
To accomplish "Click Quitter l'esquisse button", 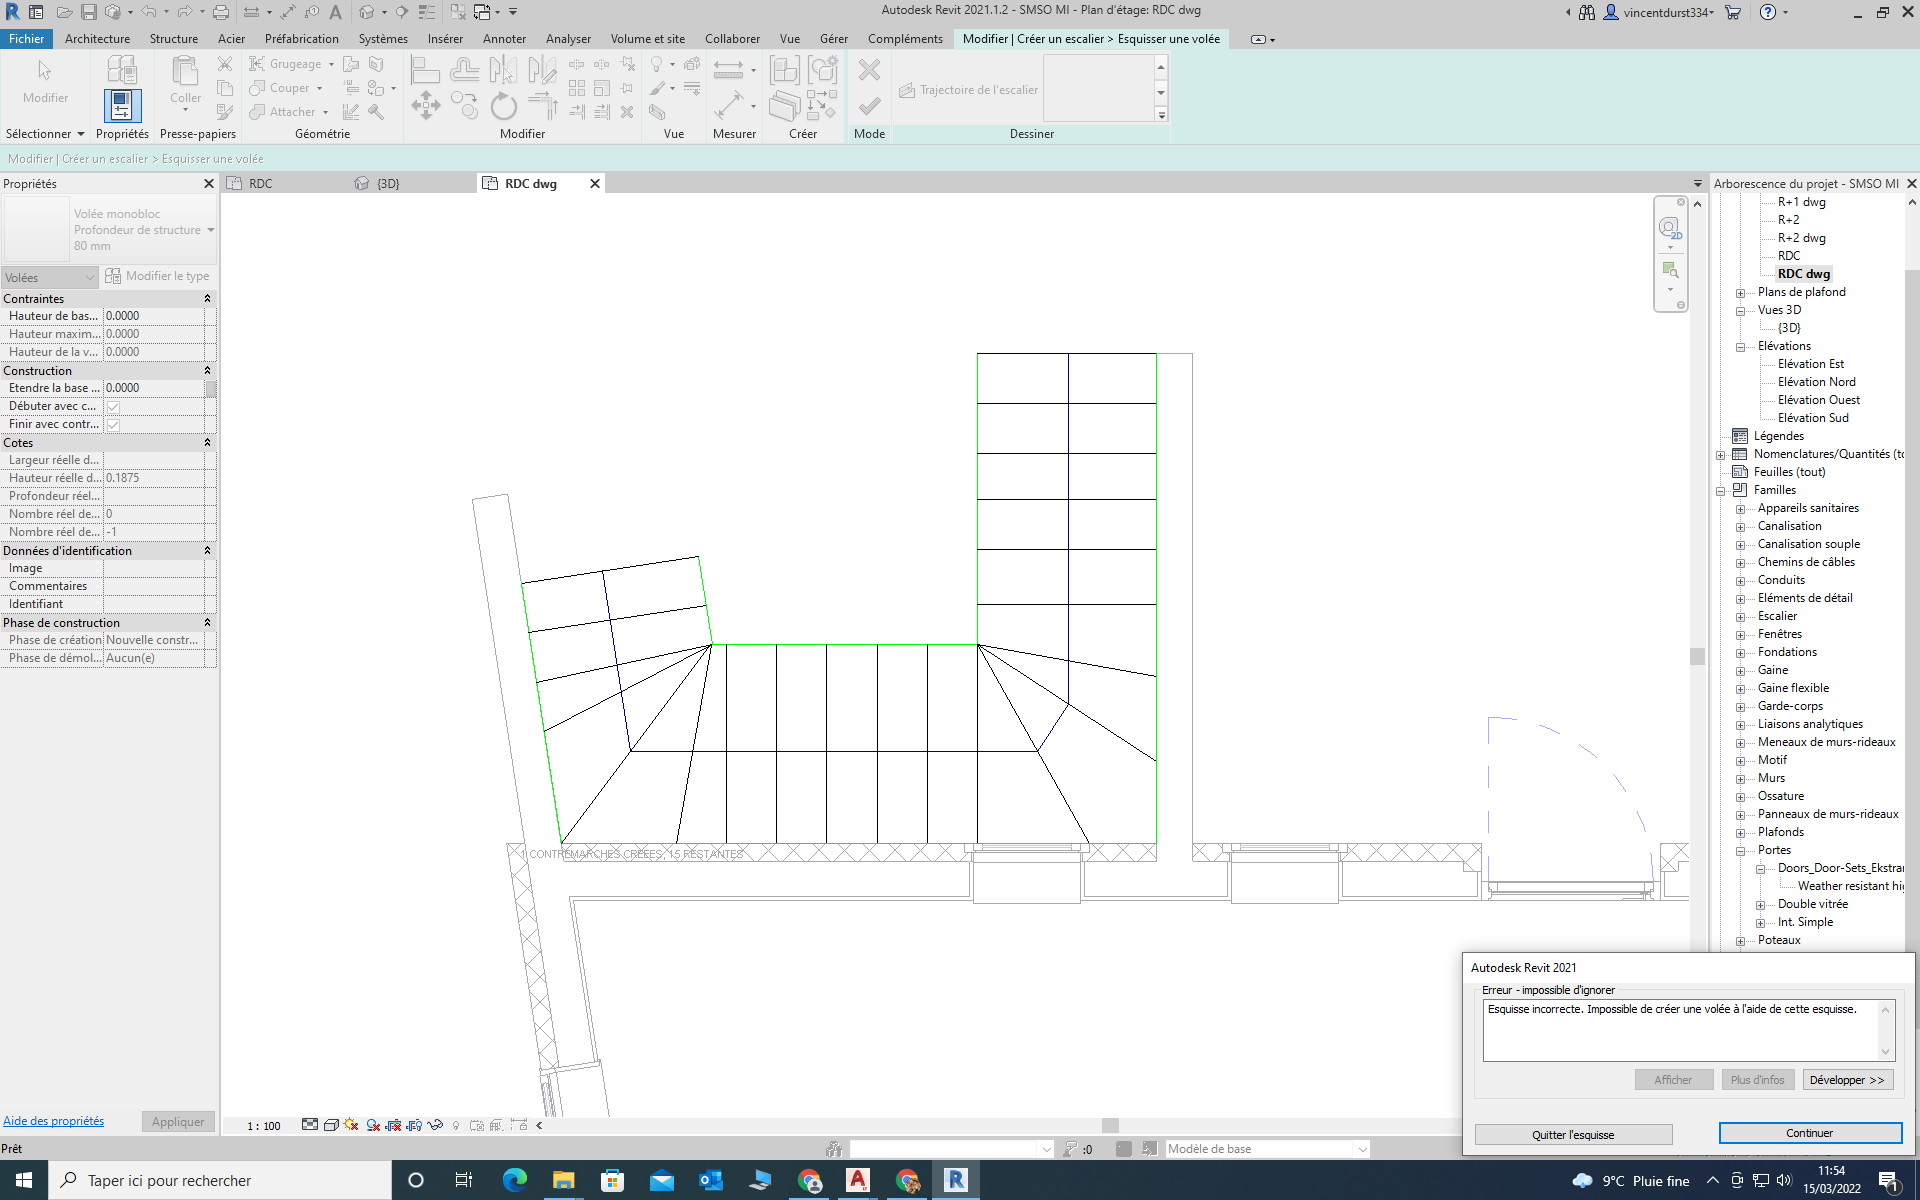I will [1573, 1134].
